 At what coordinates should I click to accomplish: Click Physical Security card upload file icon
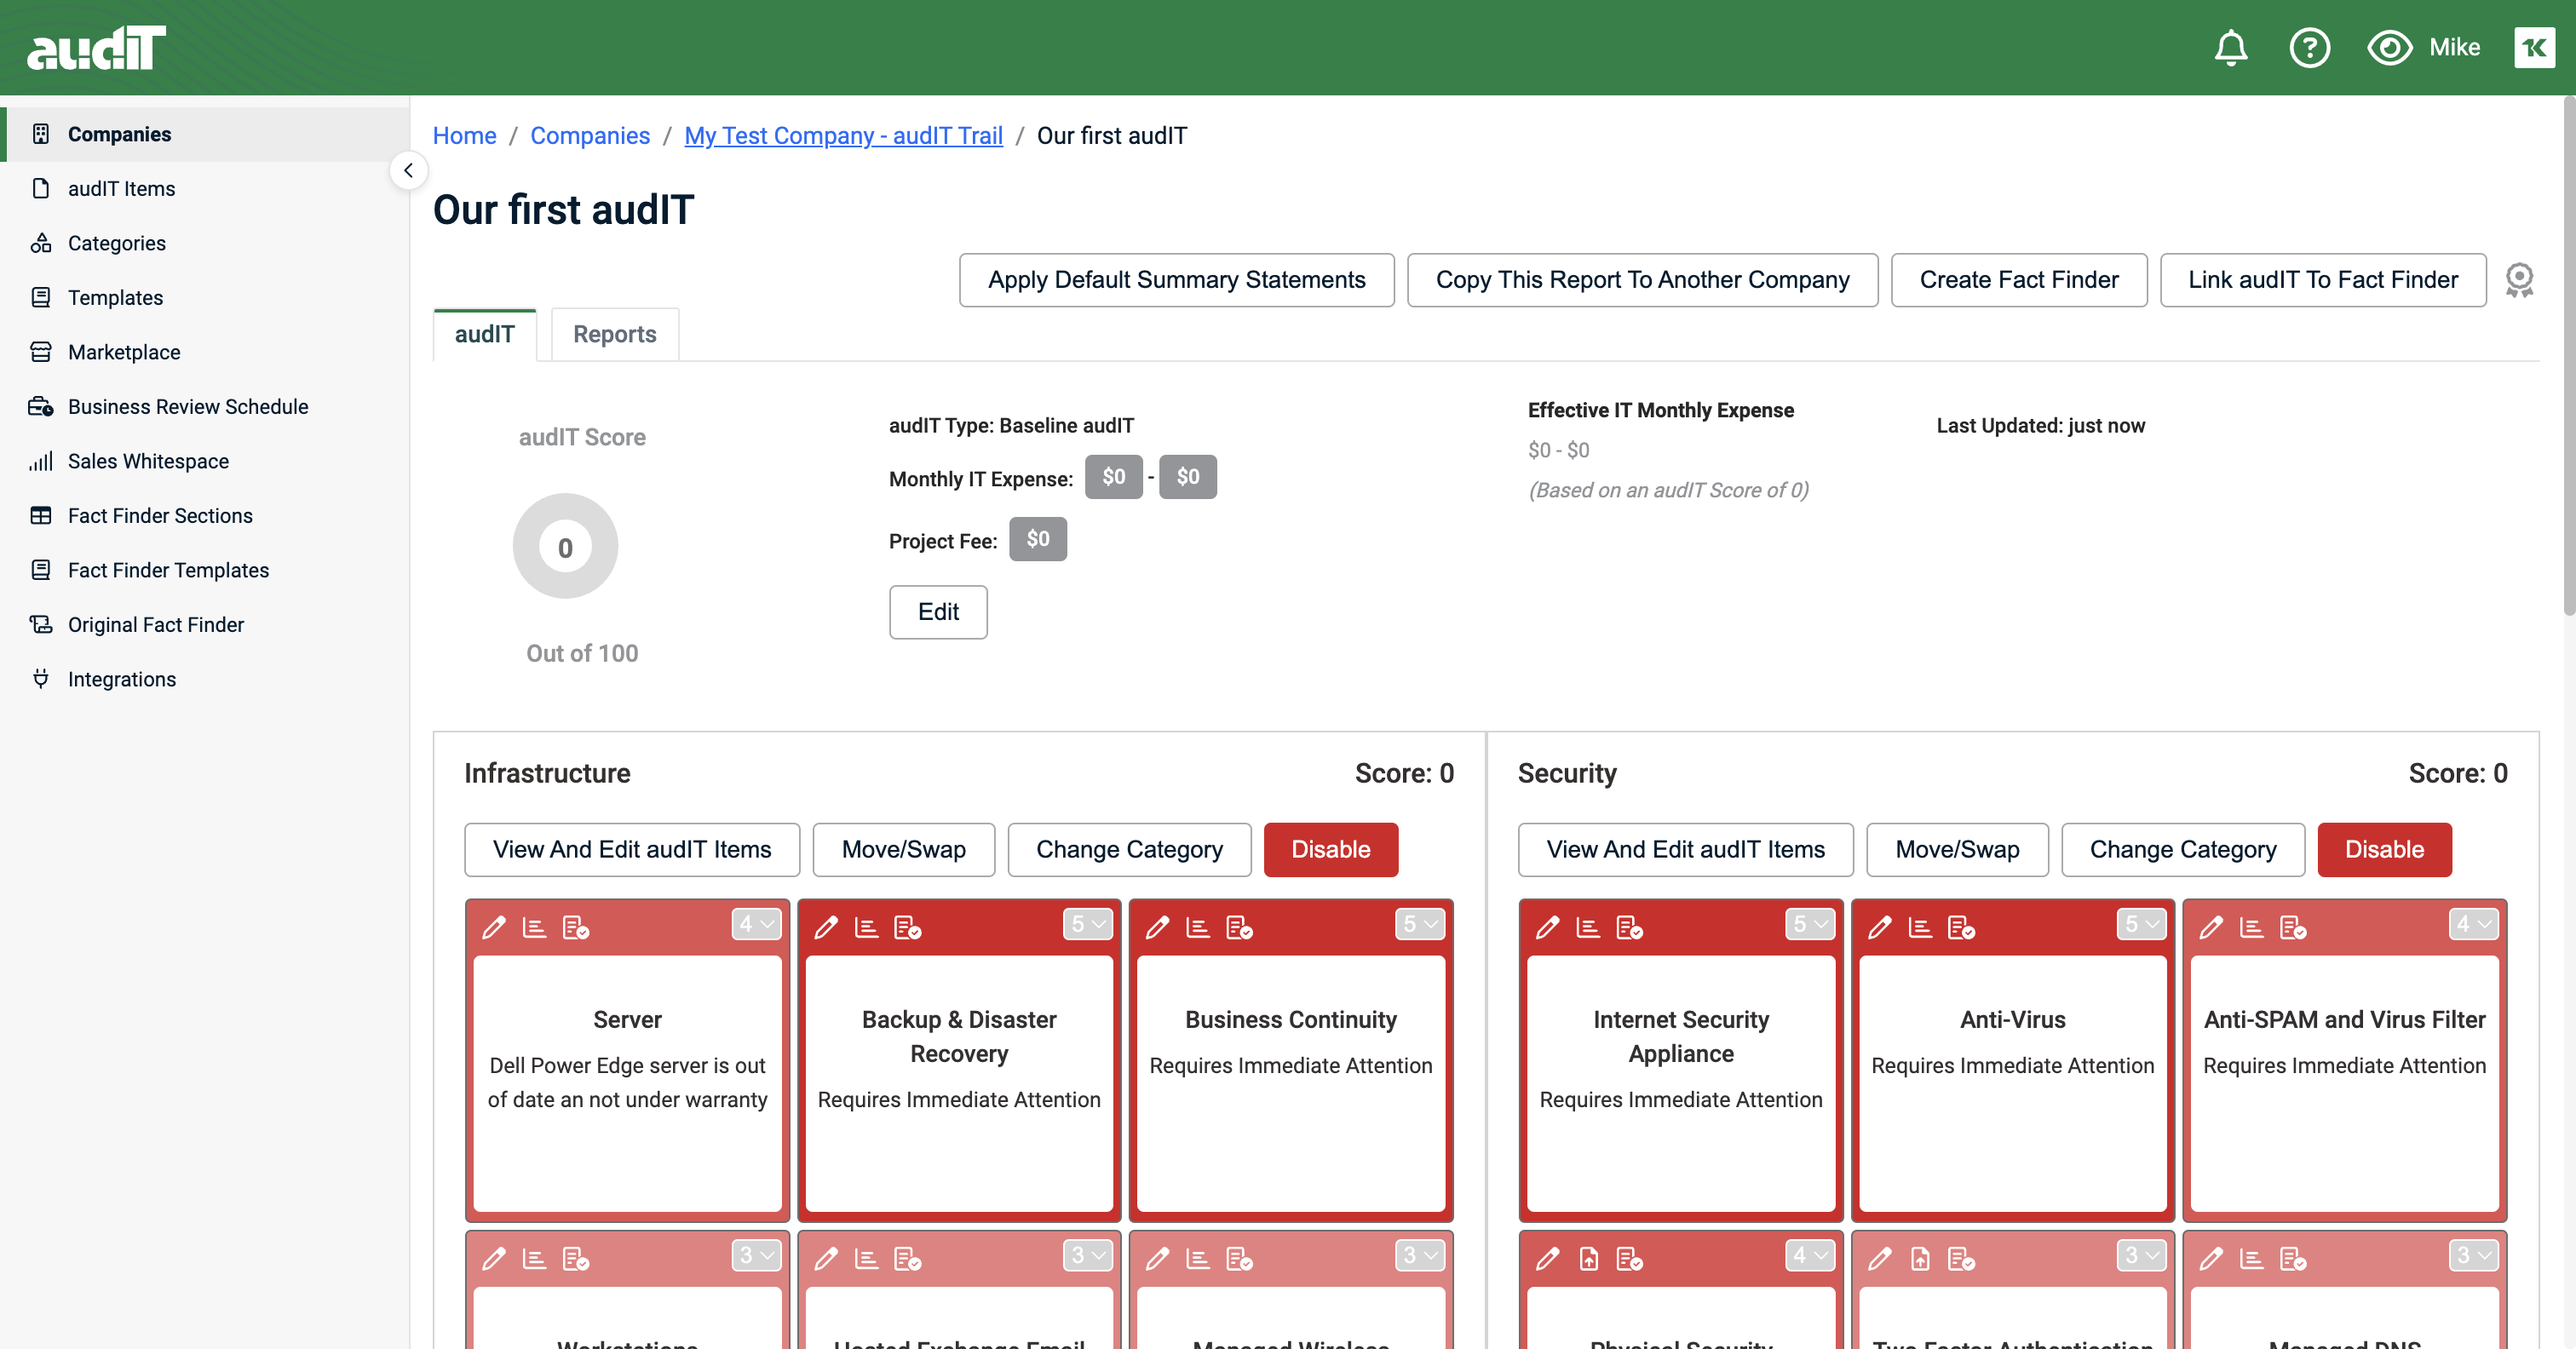point(1589,1258)
